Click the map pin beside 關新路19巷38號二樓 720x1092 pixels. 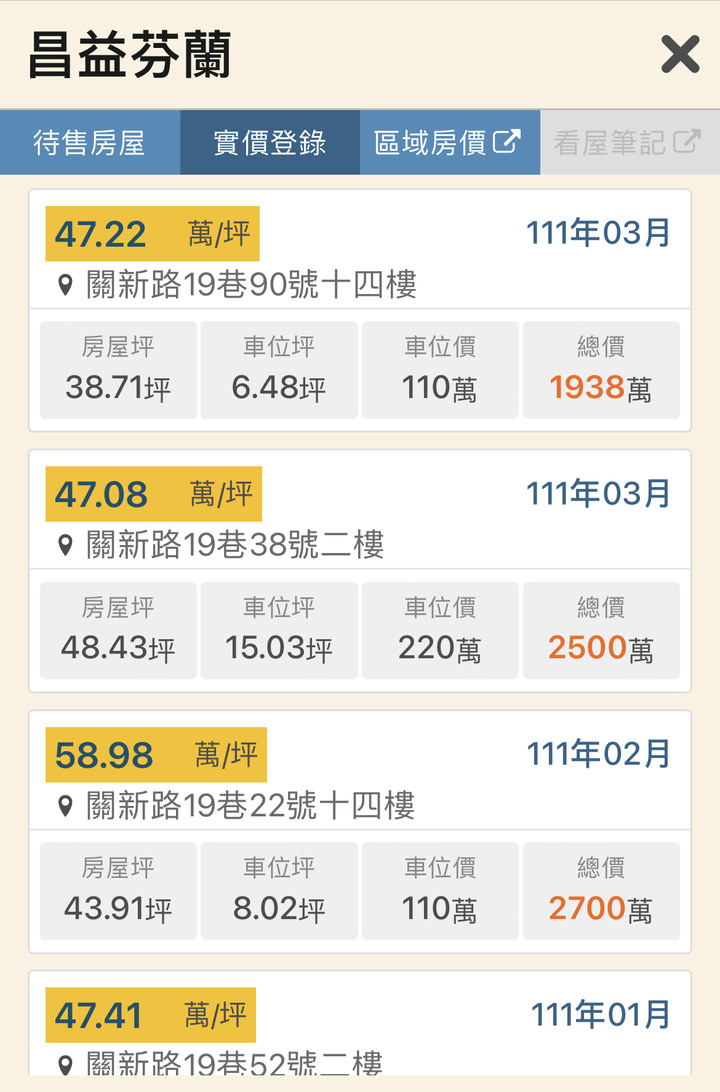click(x=65, y=545)
